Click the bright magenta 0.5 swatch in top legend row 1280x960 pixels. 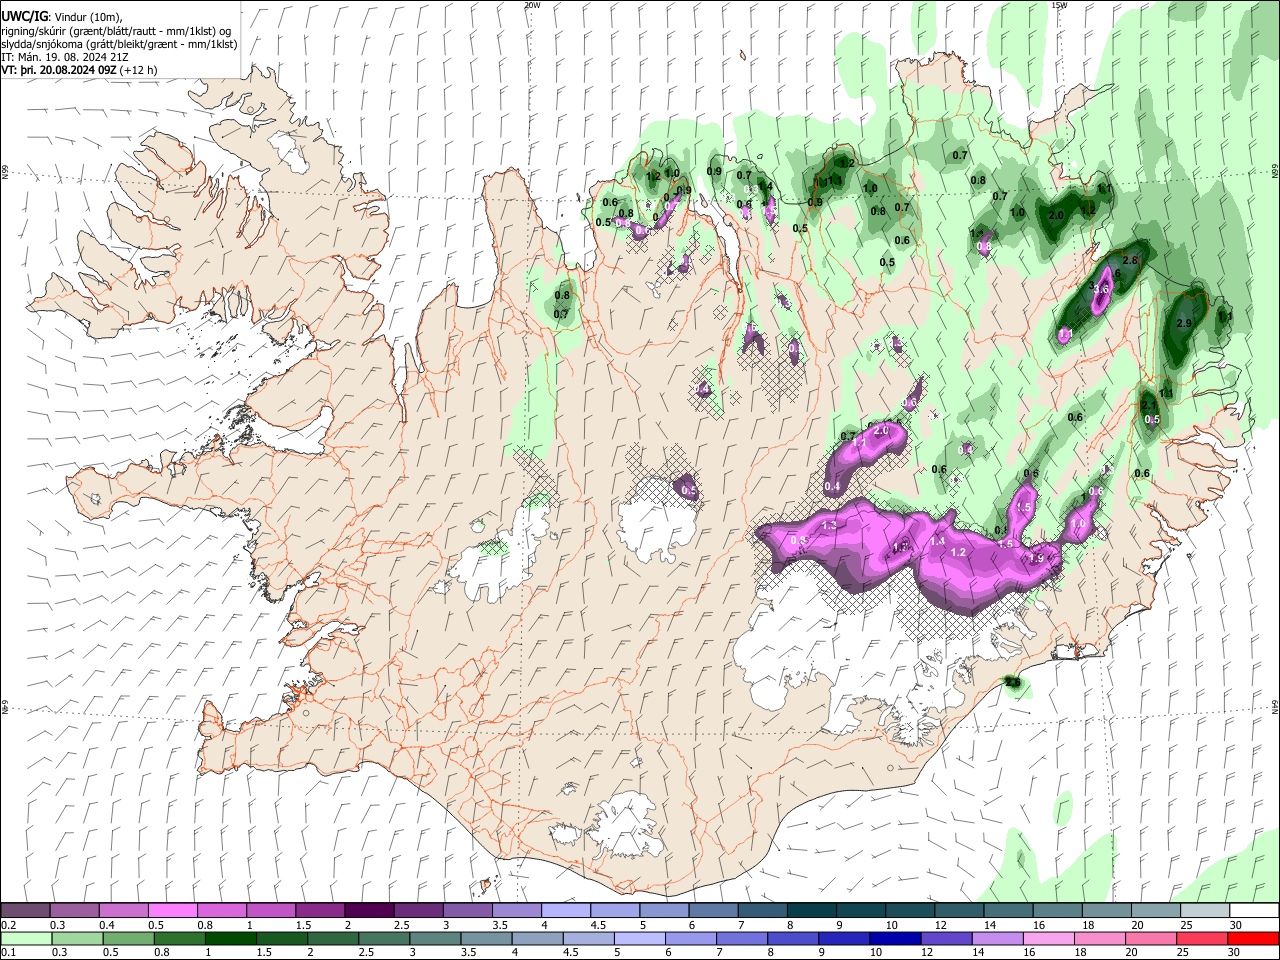(x=172, y=911)
